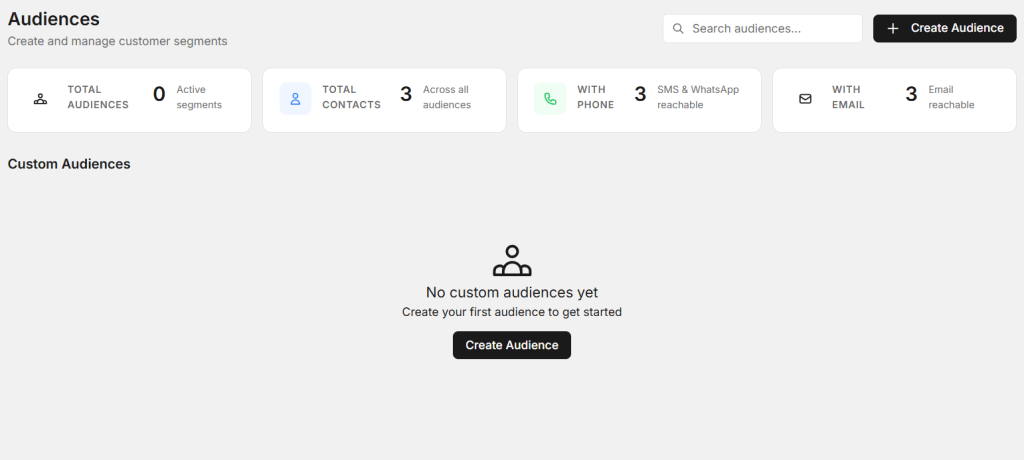
Task: Click the plus icon on Create Audience
Action: click(x=893, y=29)
